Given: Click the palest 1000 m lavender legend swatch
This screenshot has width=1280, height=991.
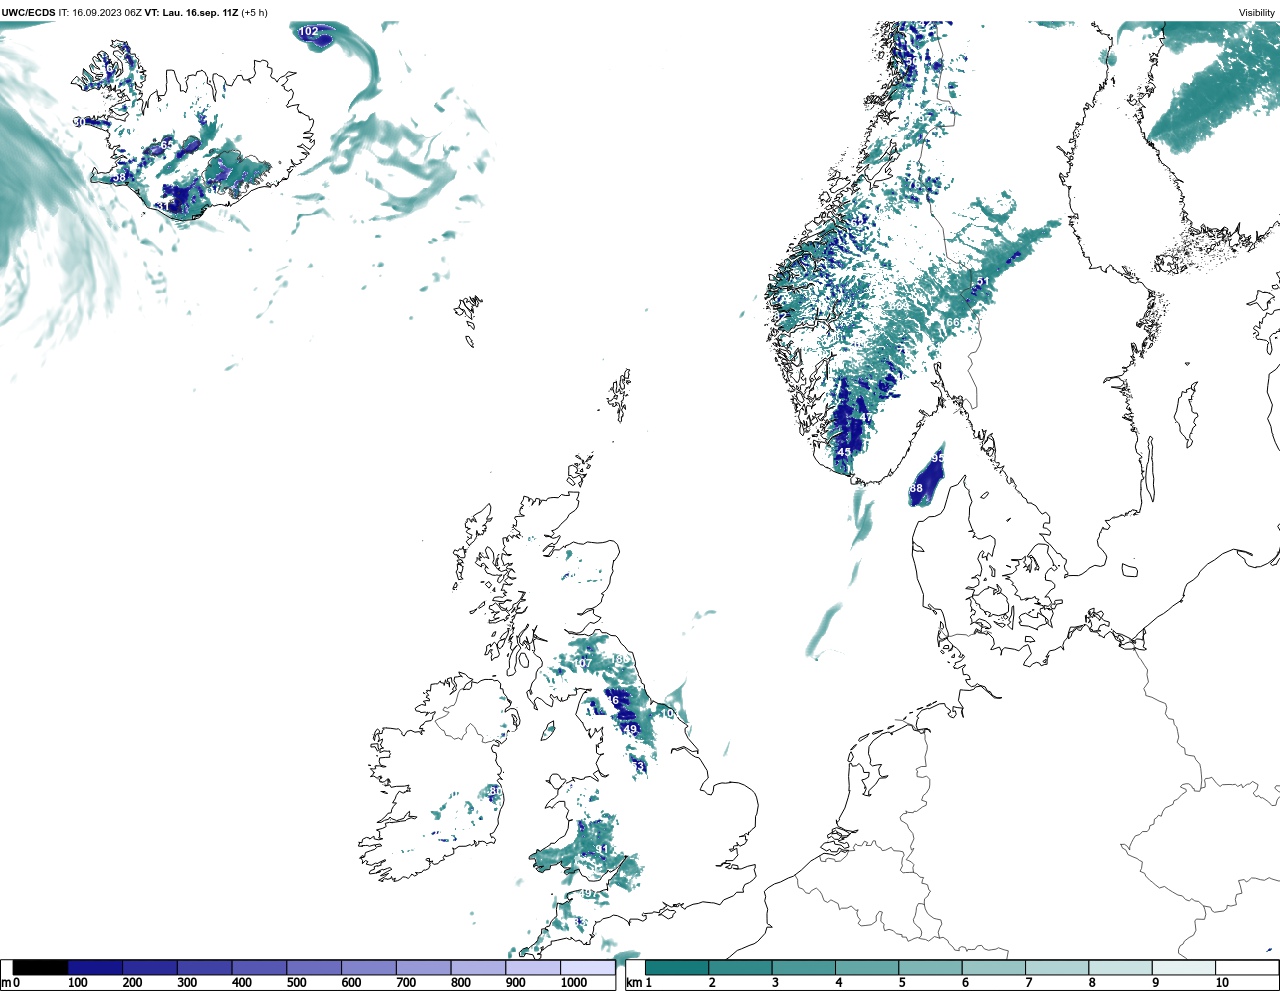Looking at the screenshot, I should (586, 967).
